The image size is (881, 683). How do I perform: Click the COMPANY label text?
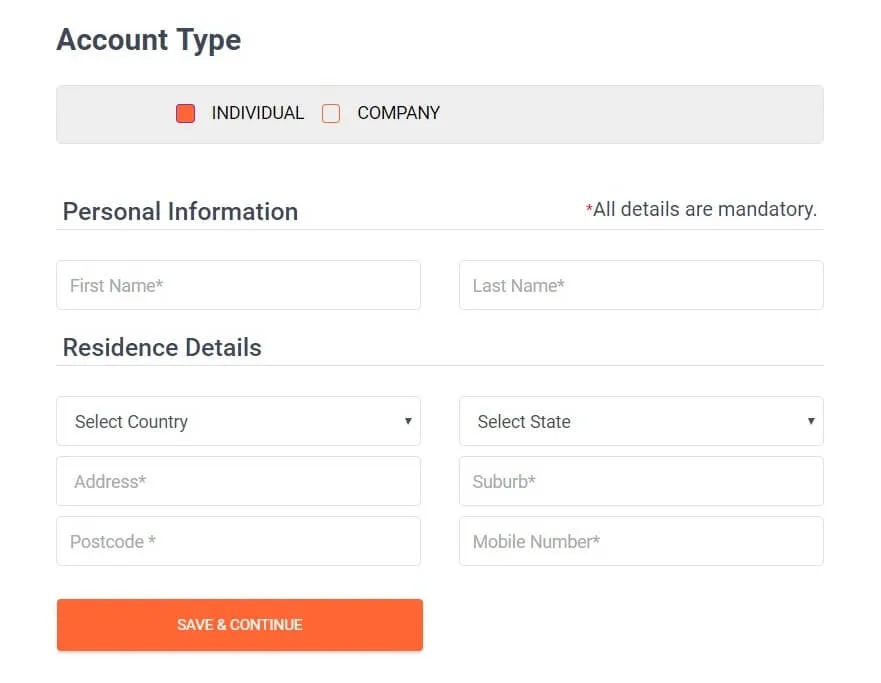point(398,113)
